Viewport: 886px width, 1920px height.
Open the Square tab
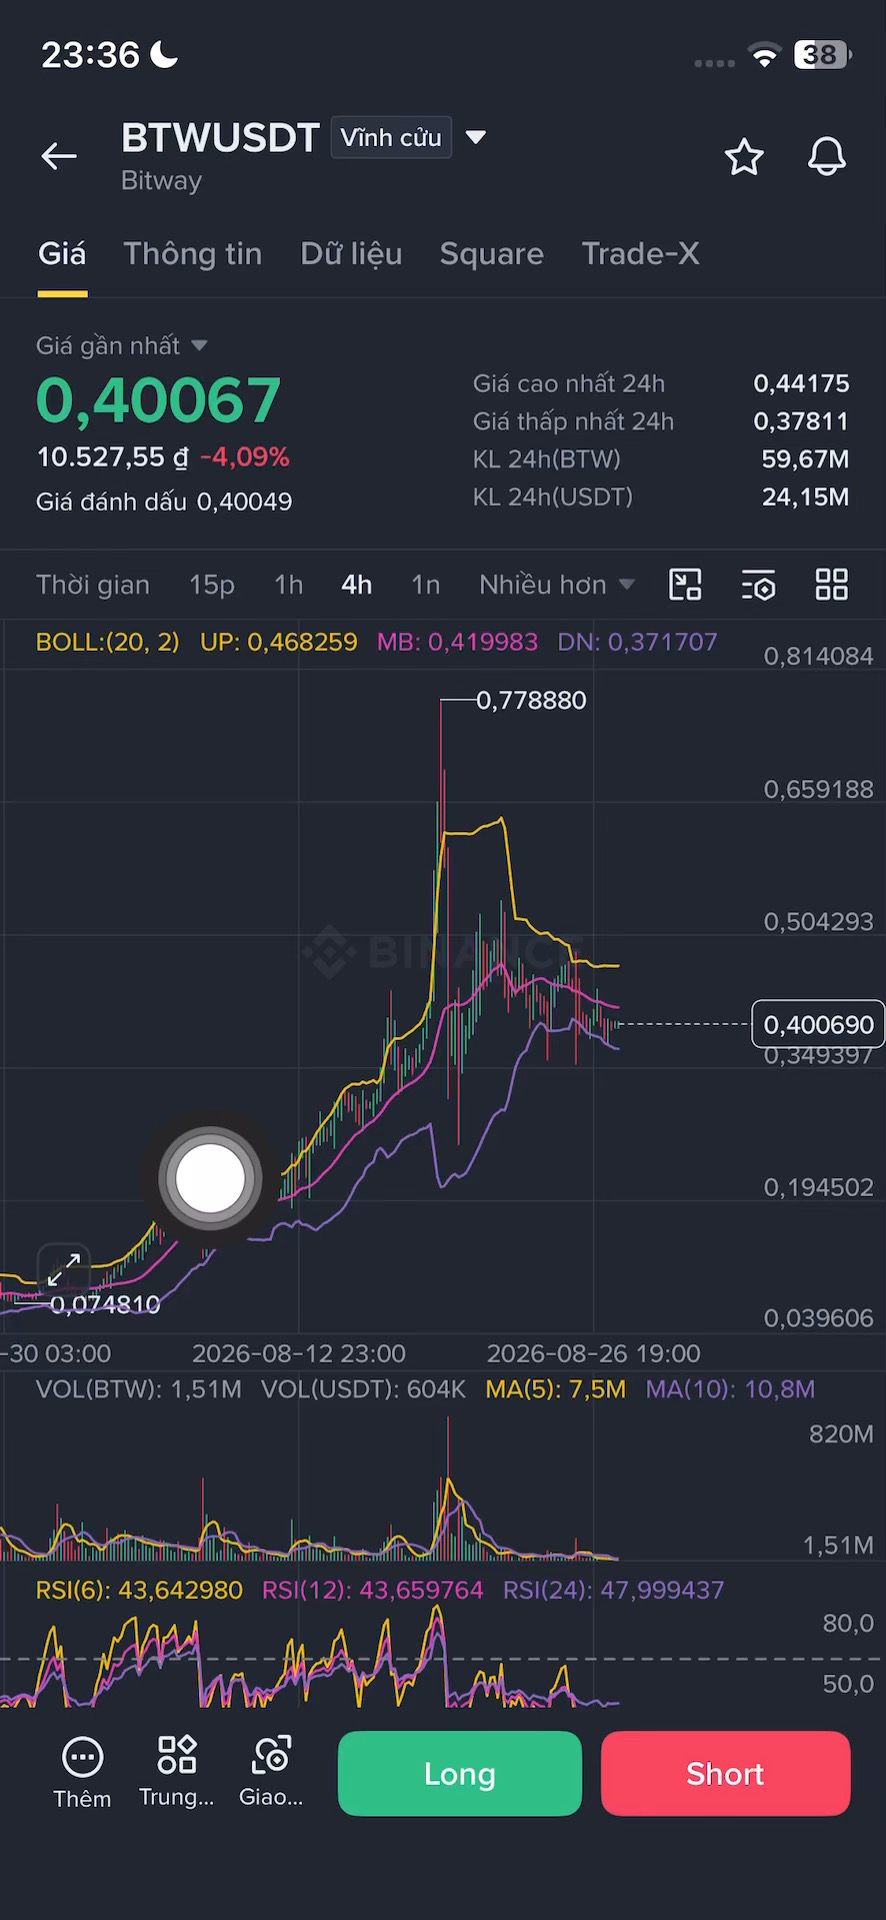(x=492, y=254)
